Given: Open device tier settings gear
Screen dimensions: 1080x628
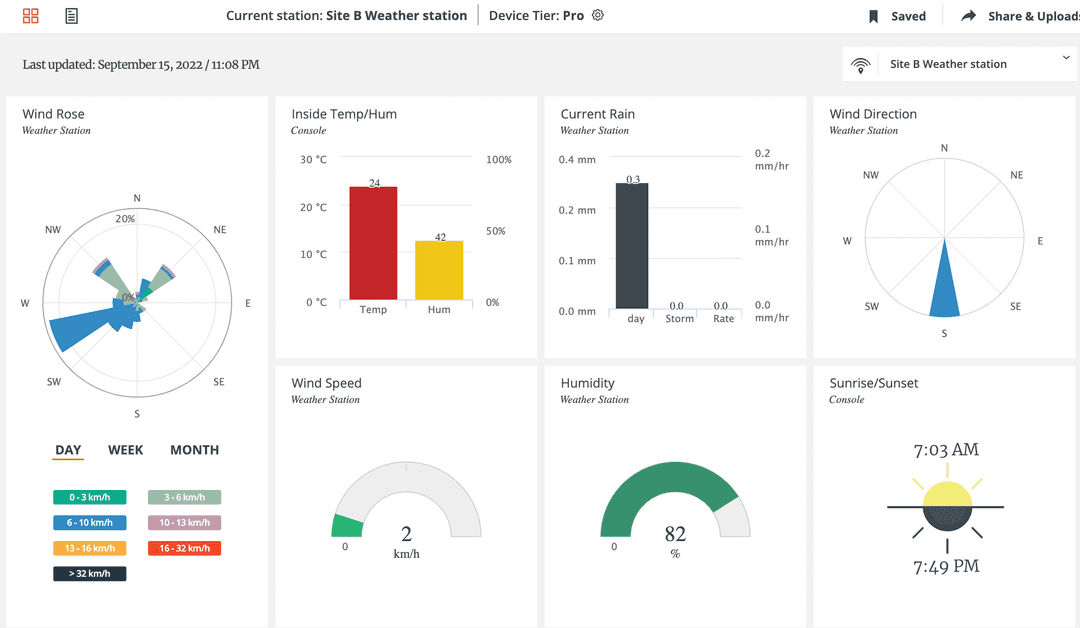Looking at the screenshot, I should coord(598,15).
